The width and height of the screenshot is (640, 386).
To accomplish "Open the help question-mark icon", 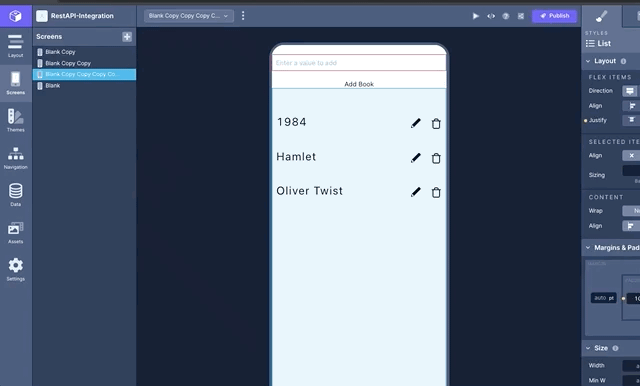I will tap(506, 16).
